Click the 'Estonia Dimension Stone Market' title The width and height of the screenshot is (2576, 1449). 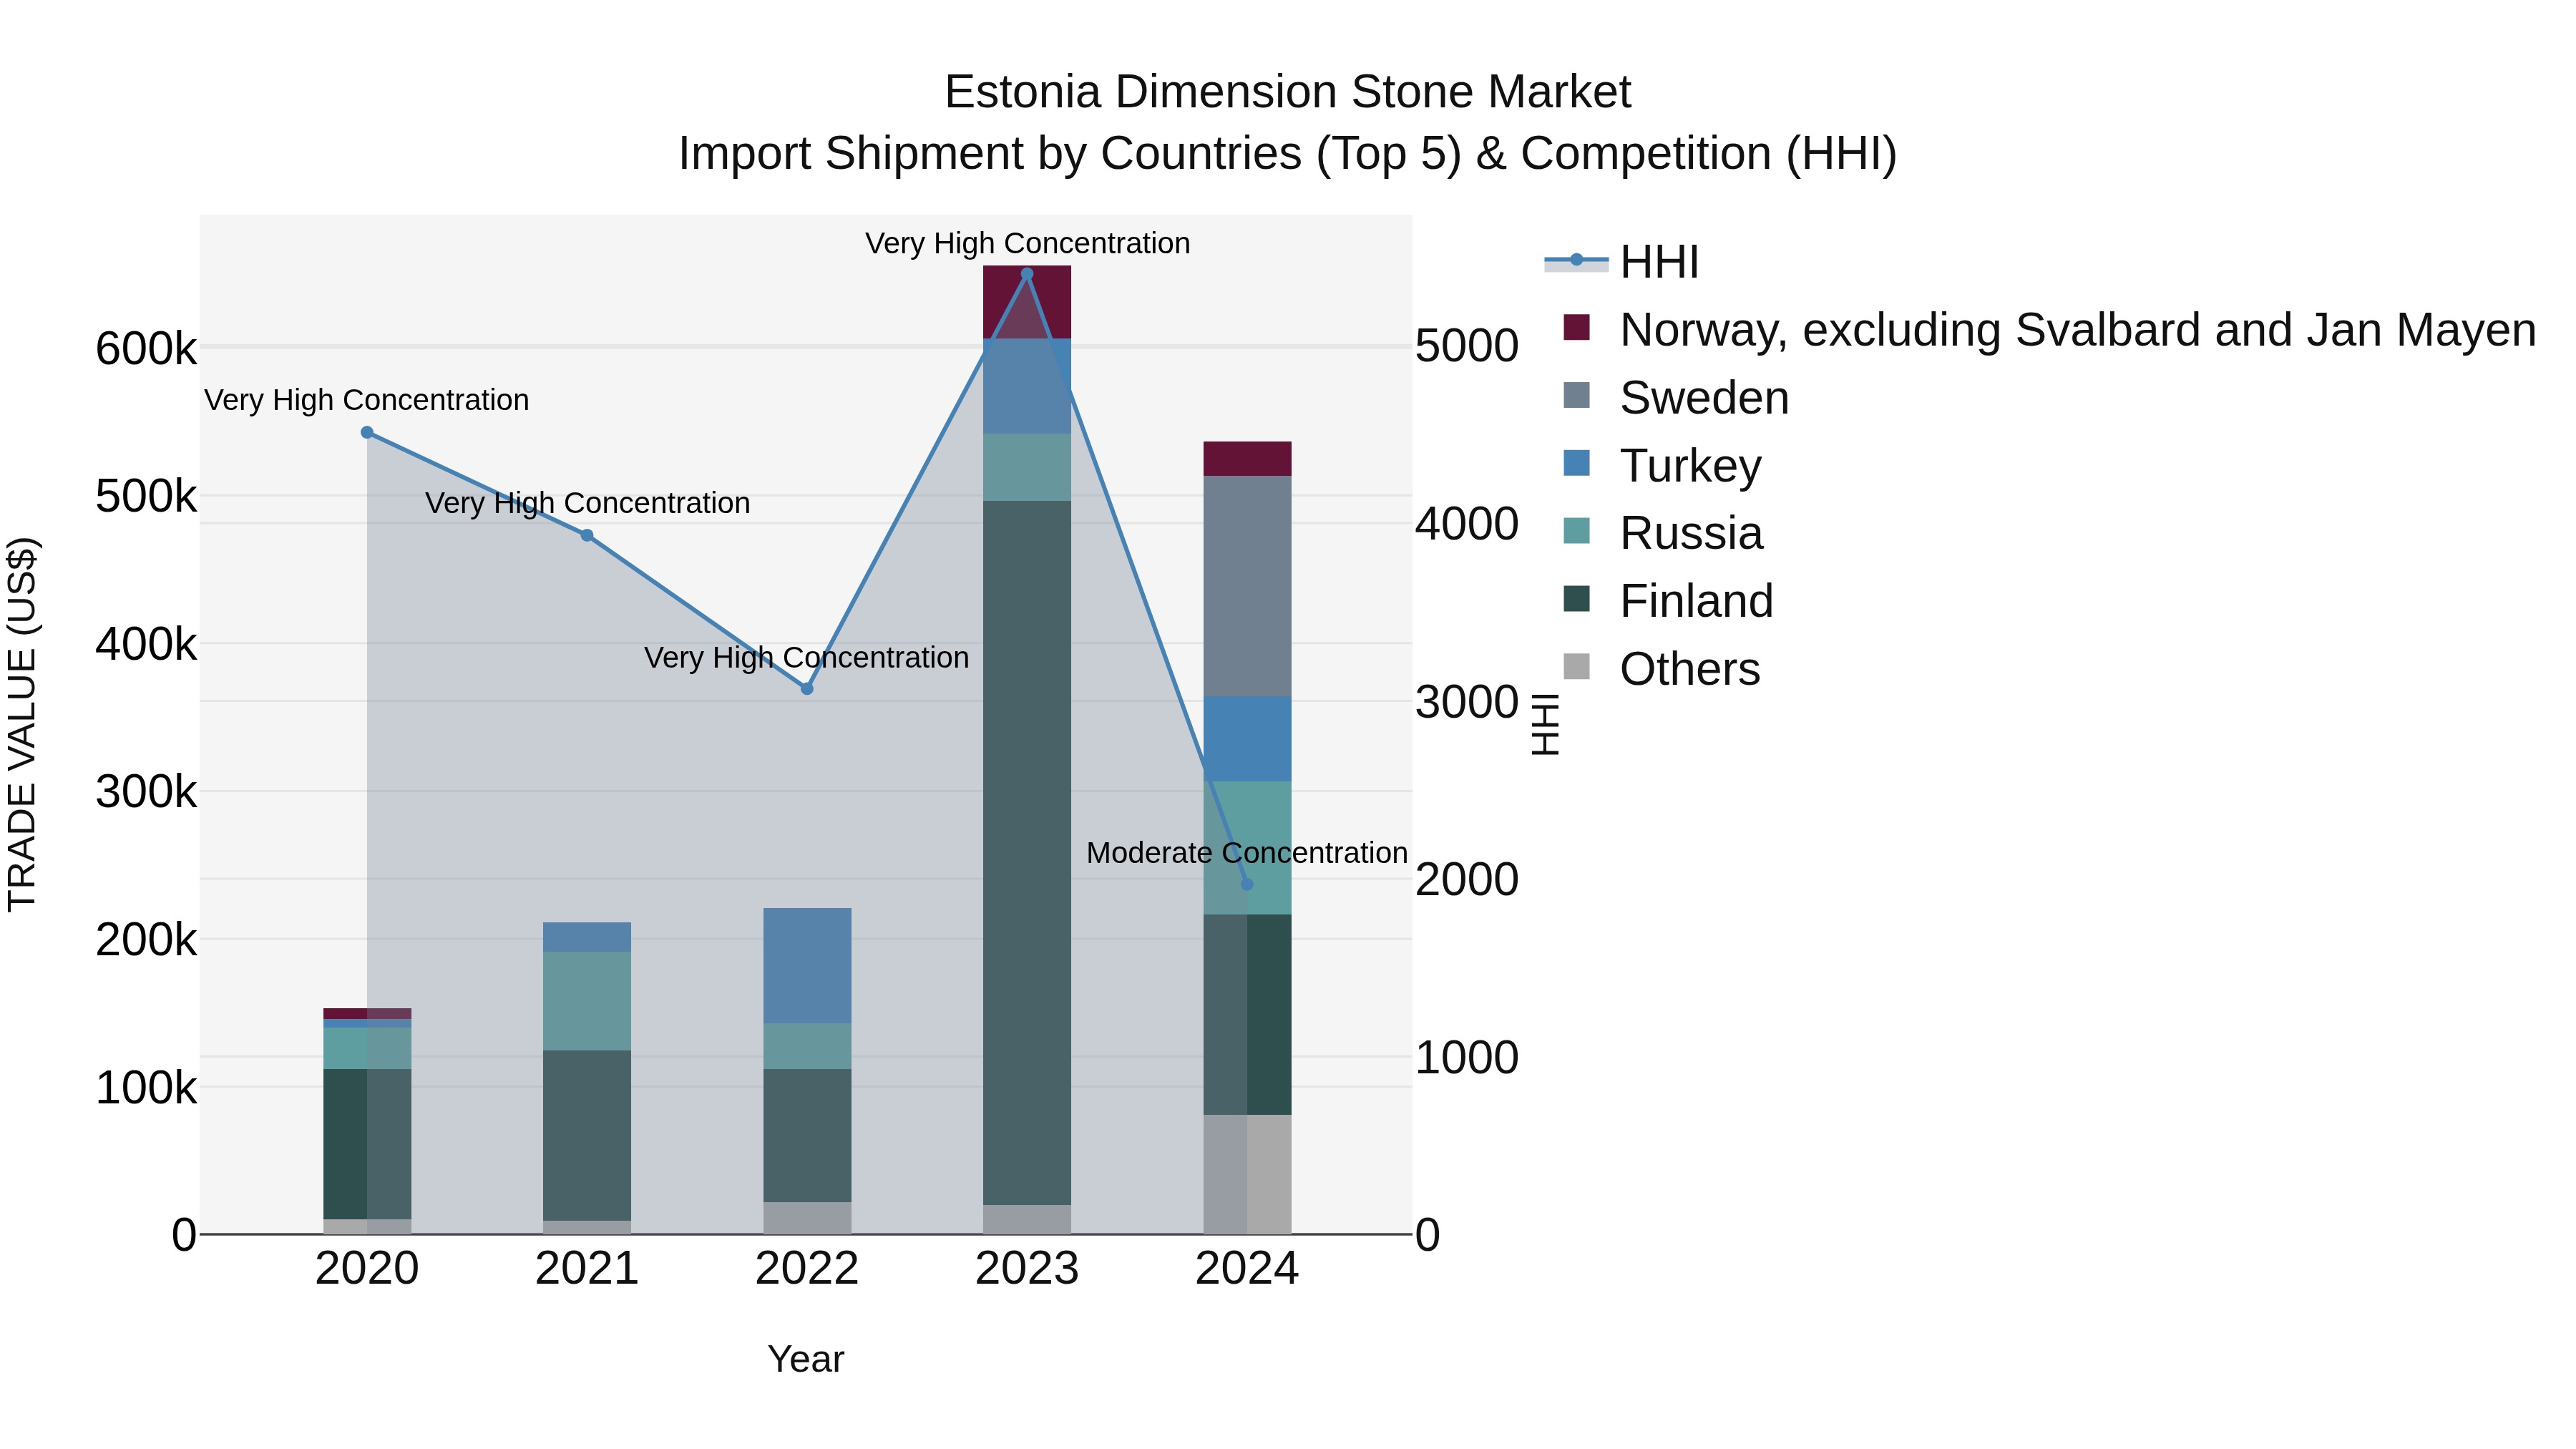[1288, 92]
